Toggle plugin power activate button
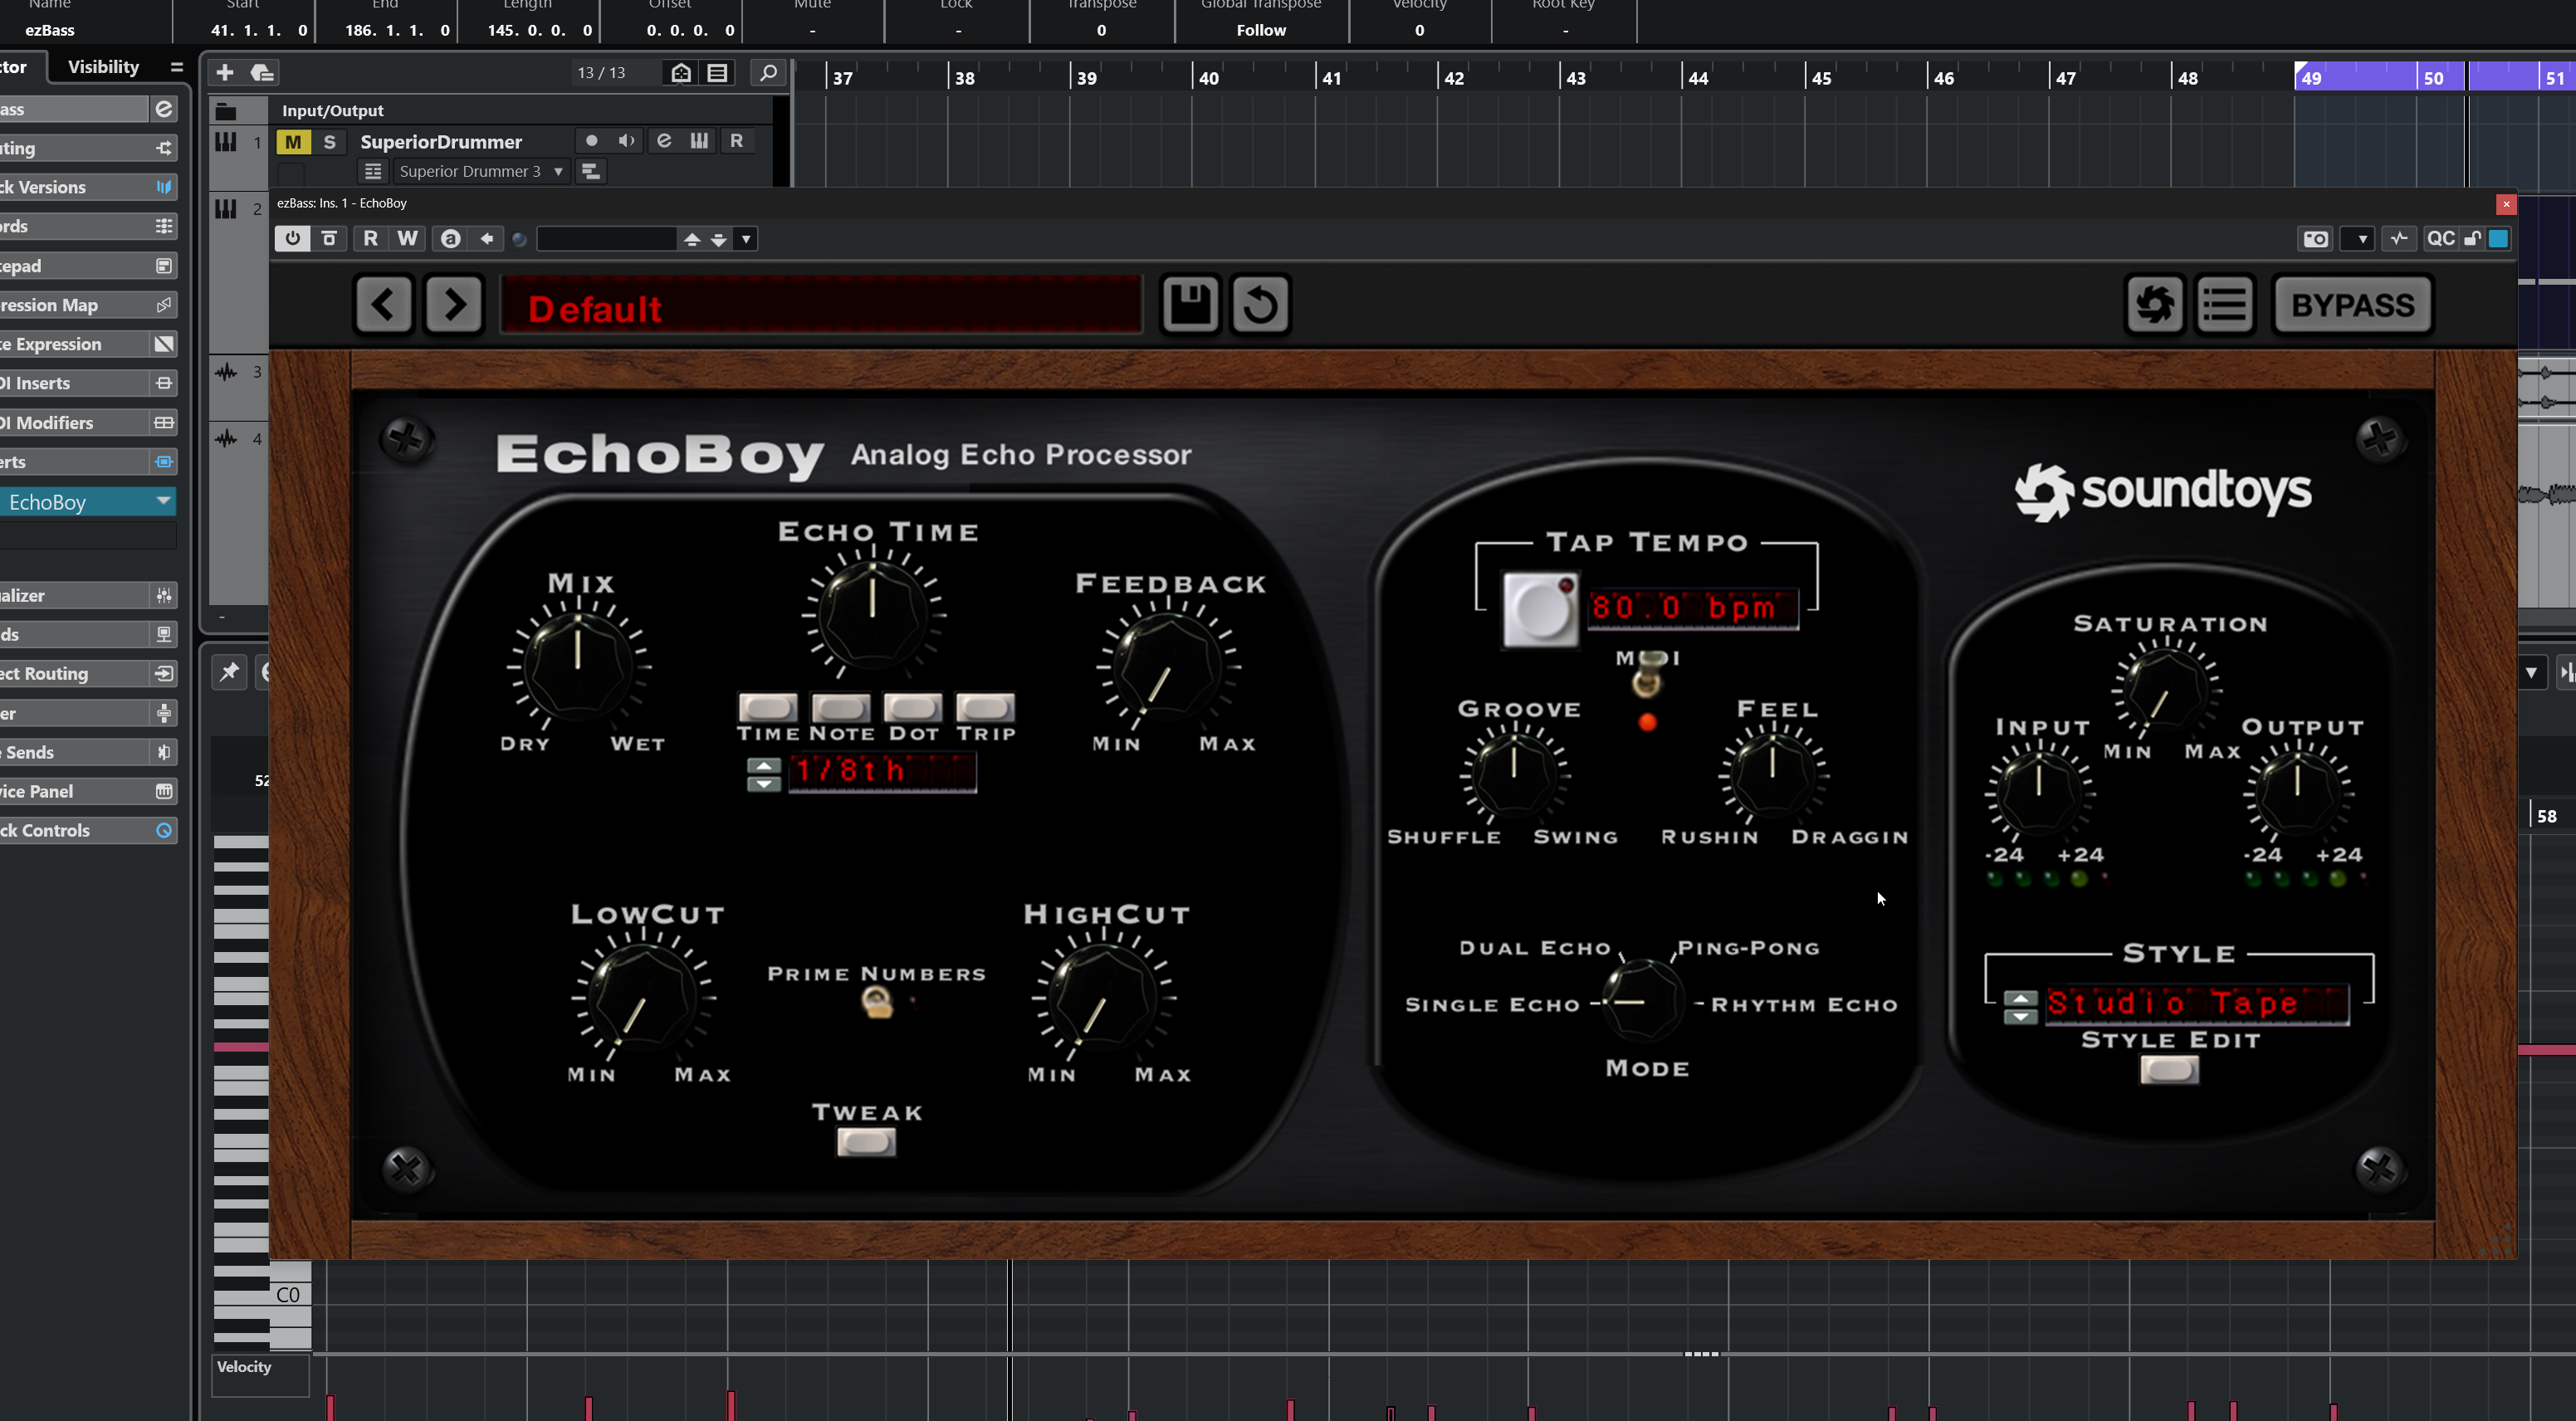This screenshot has width=2576, height=1421. [292, 239]
